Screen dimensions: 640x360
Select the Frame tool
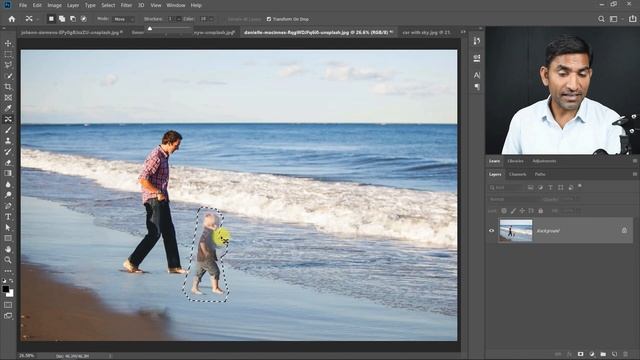point(8,98)
